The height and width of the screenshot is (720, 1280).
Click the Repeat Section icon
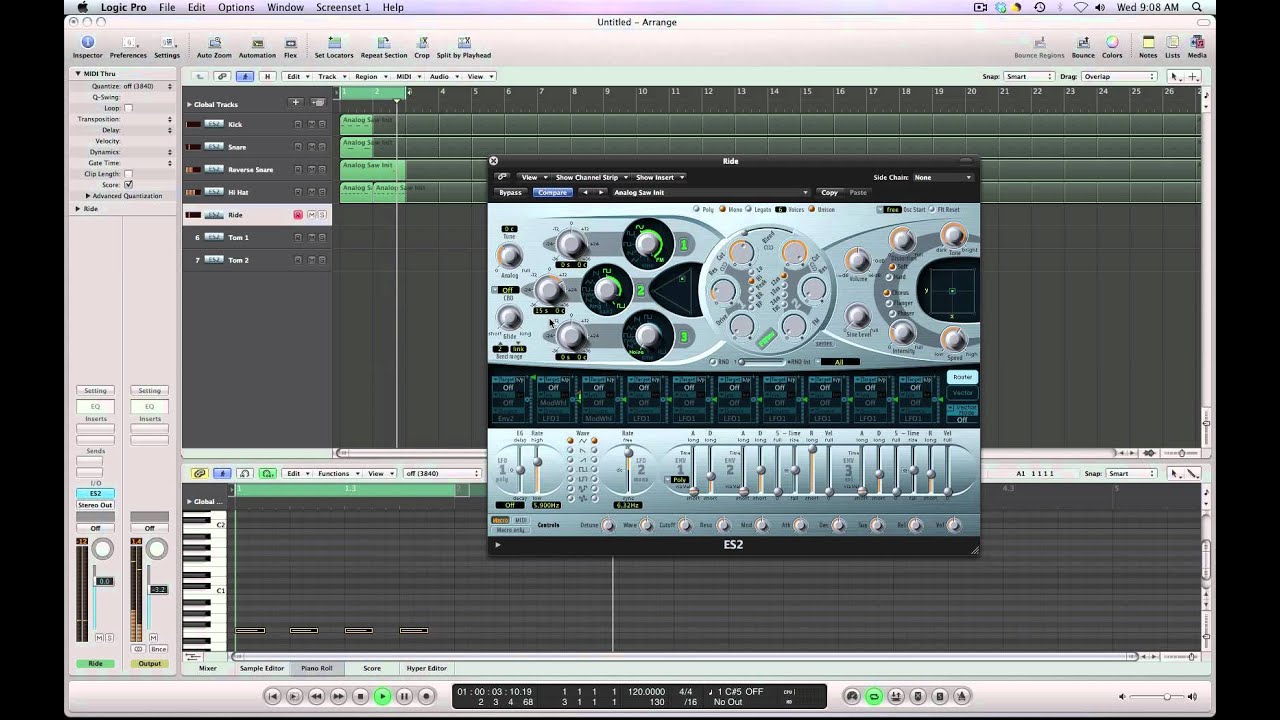[x=383, y=42]
